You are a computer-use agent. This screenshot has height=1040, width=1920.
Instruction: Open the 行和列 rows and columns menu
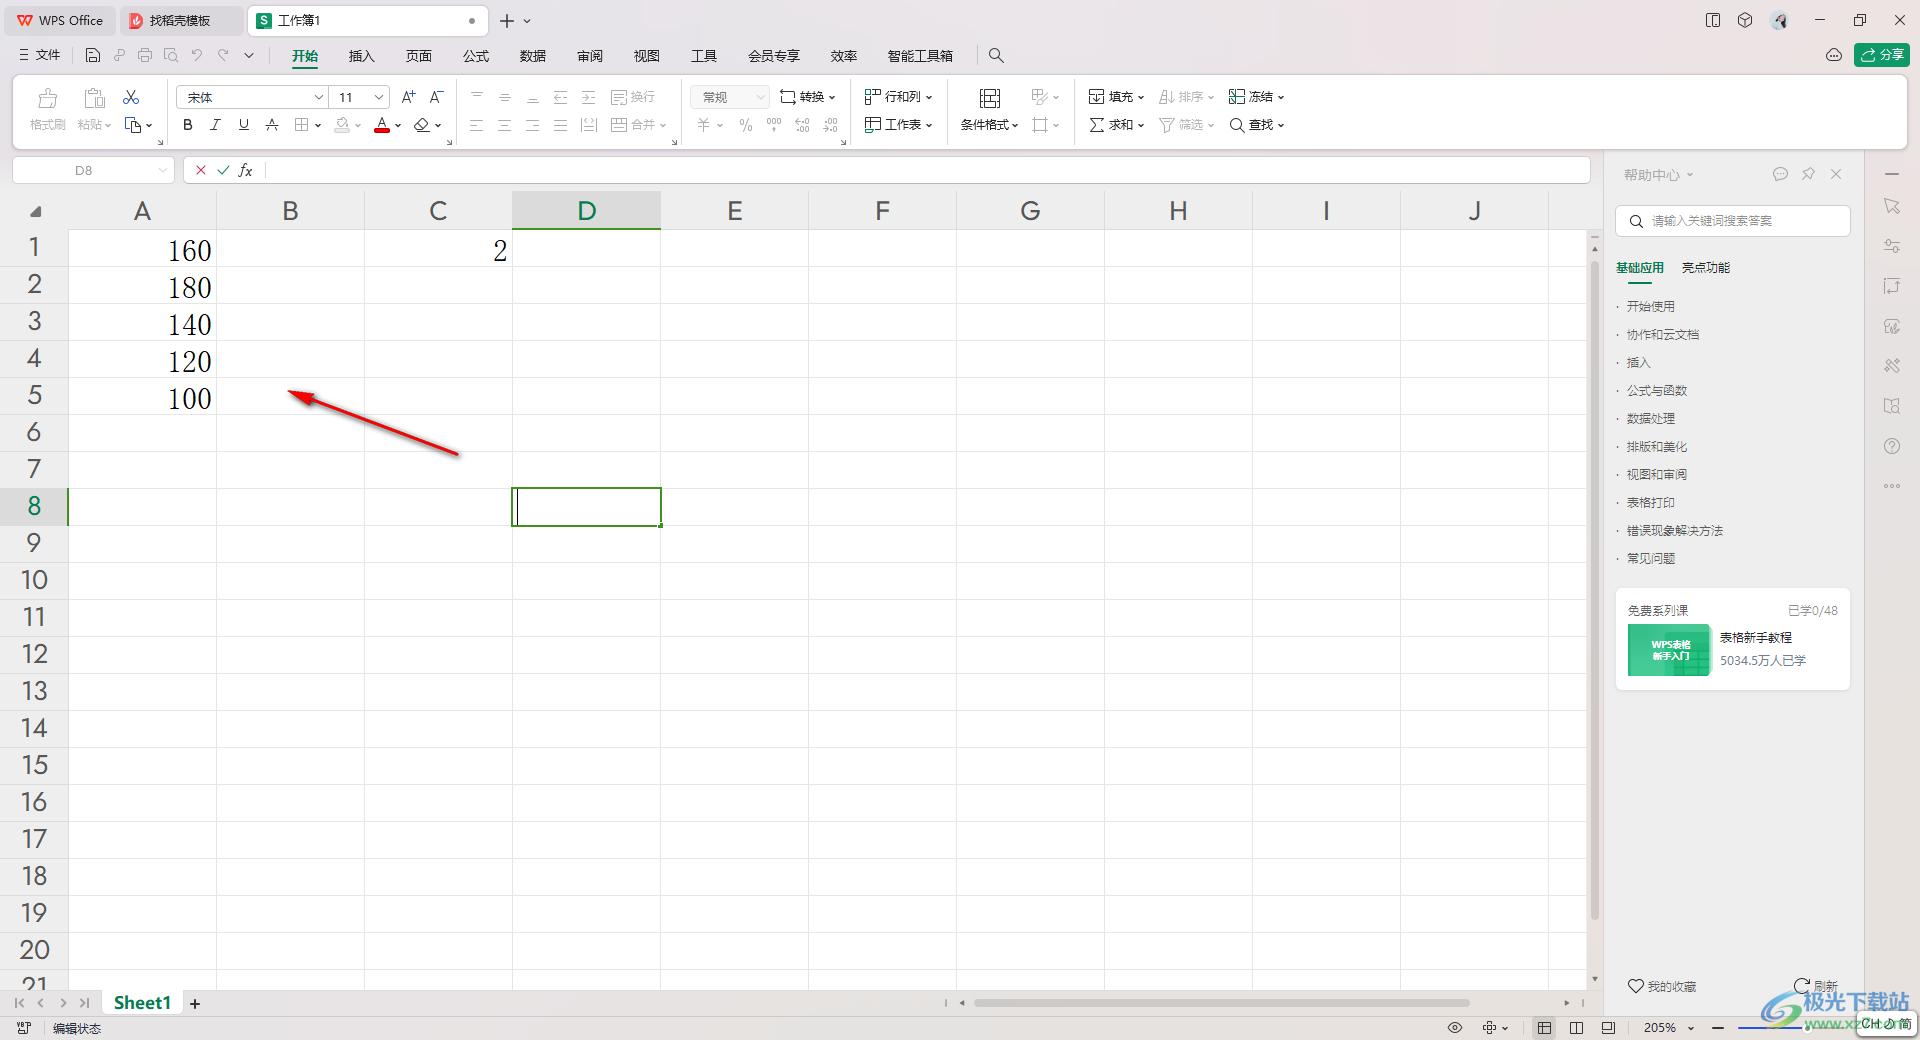pos(899,97)
